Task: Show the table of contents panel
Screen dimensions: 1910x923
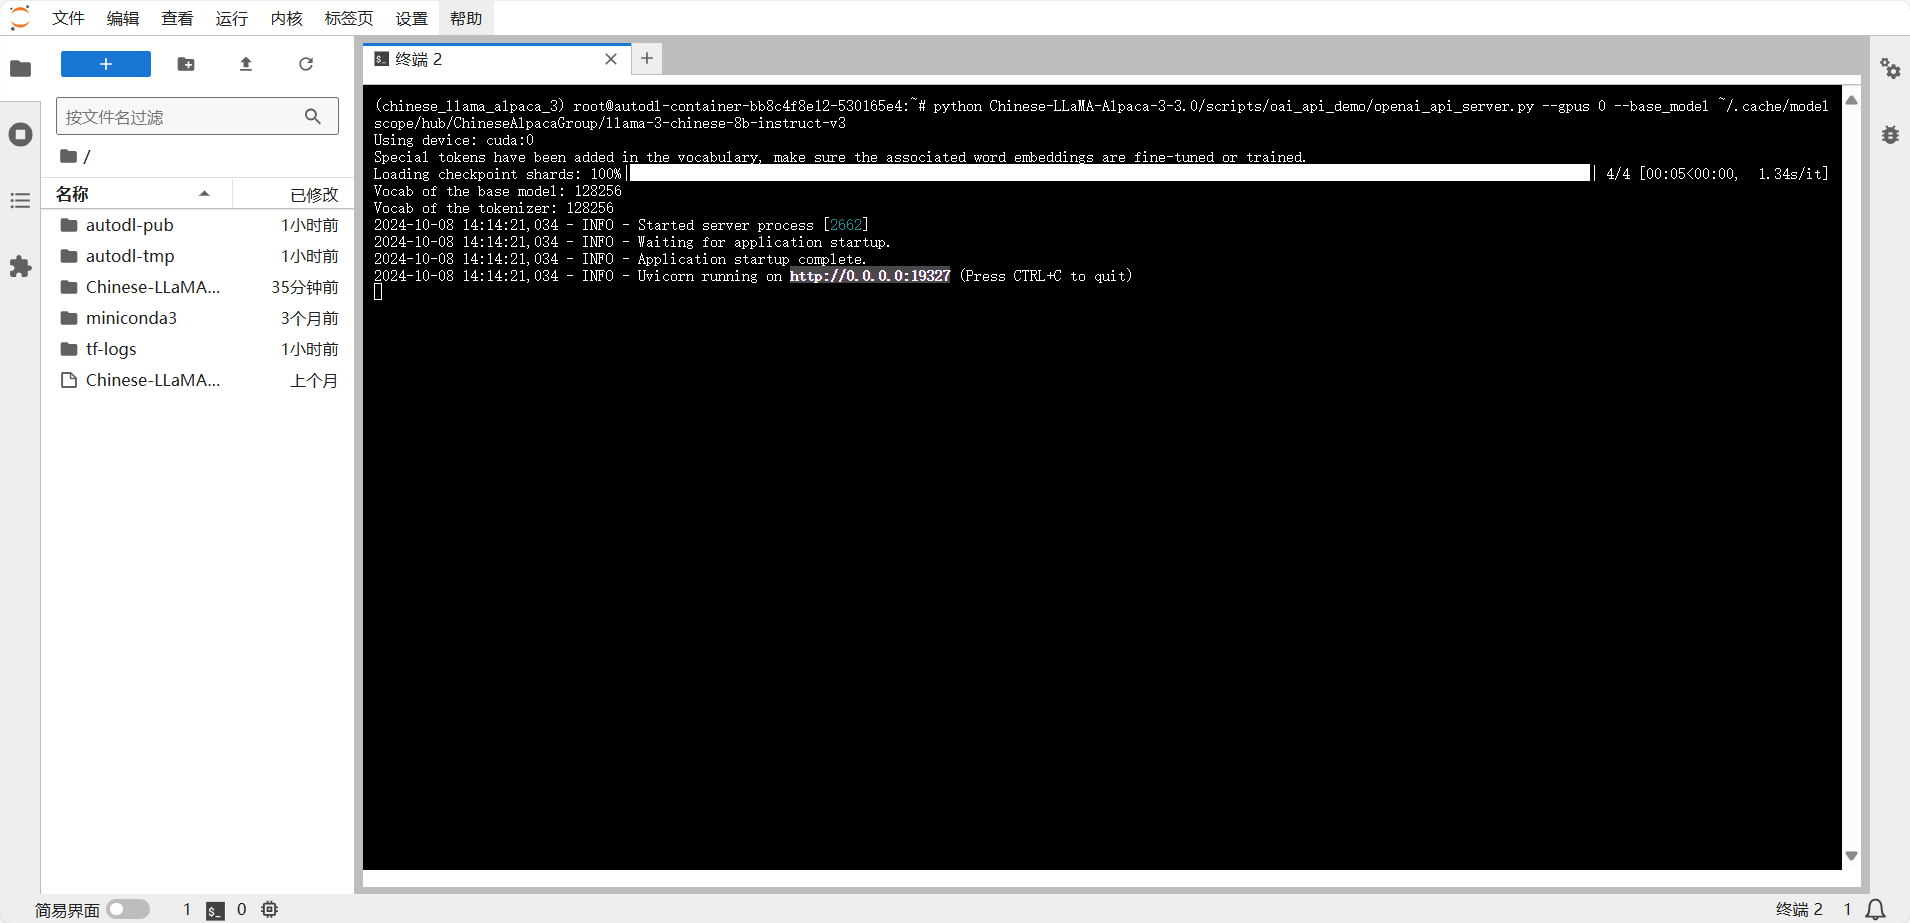Action: tap(20, 201)
